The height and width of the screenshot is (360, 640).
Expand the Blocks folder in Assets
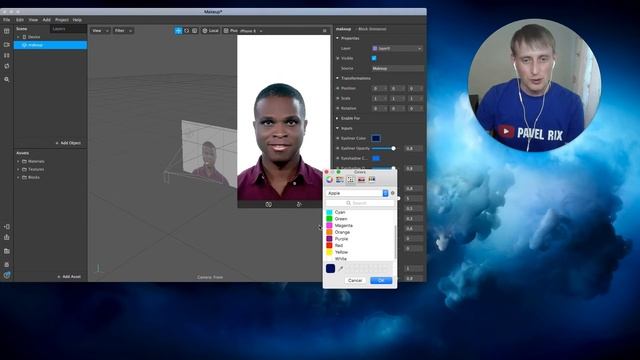tap(18, 178)
